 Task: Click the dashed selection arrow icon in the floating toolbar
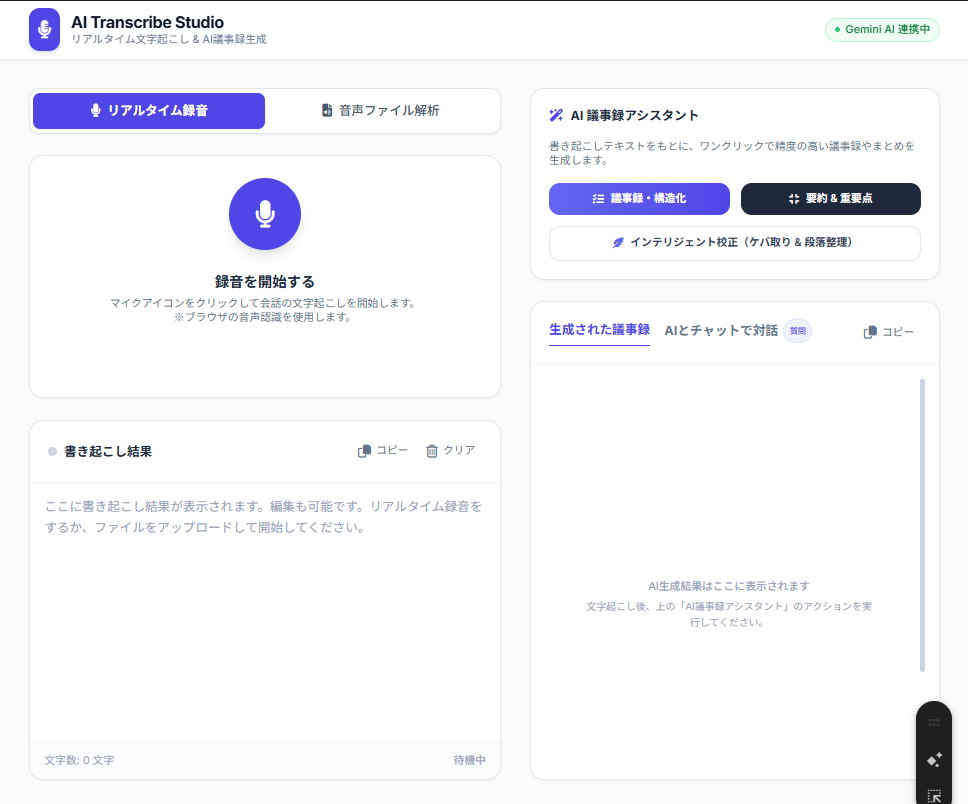pos(934,796)
